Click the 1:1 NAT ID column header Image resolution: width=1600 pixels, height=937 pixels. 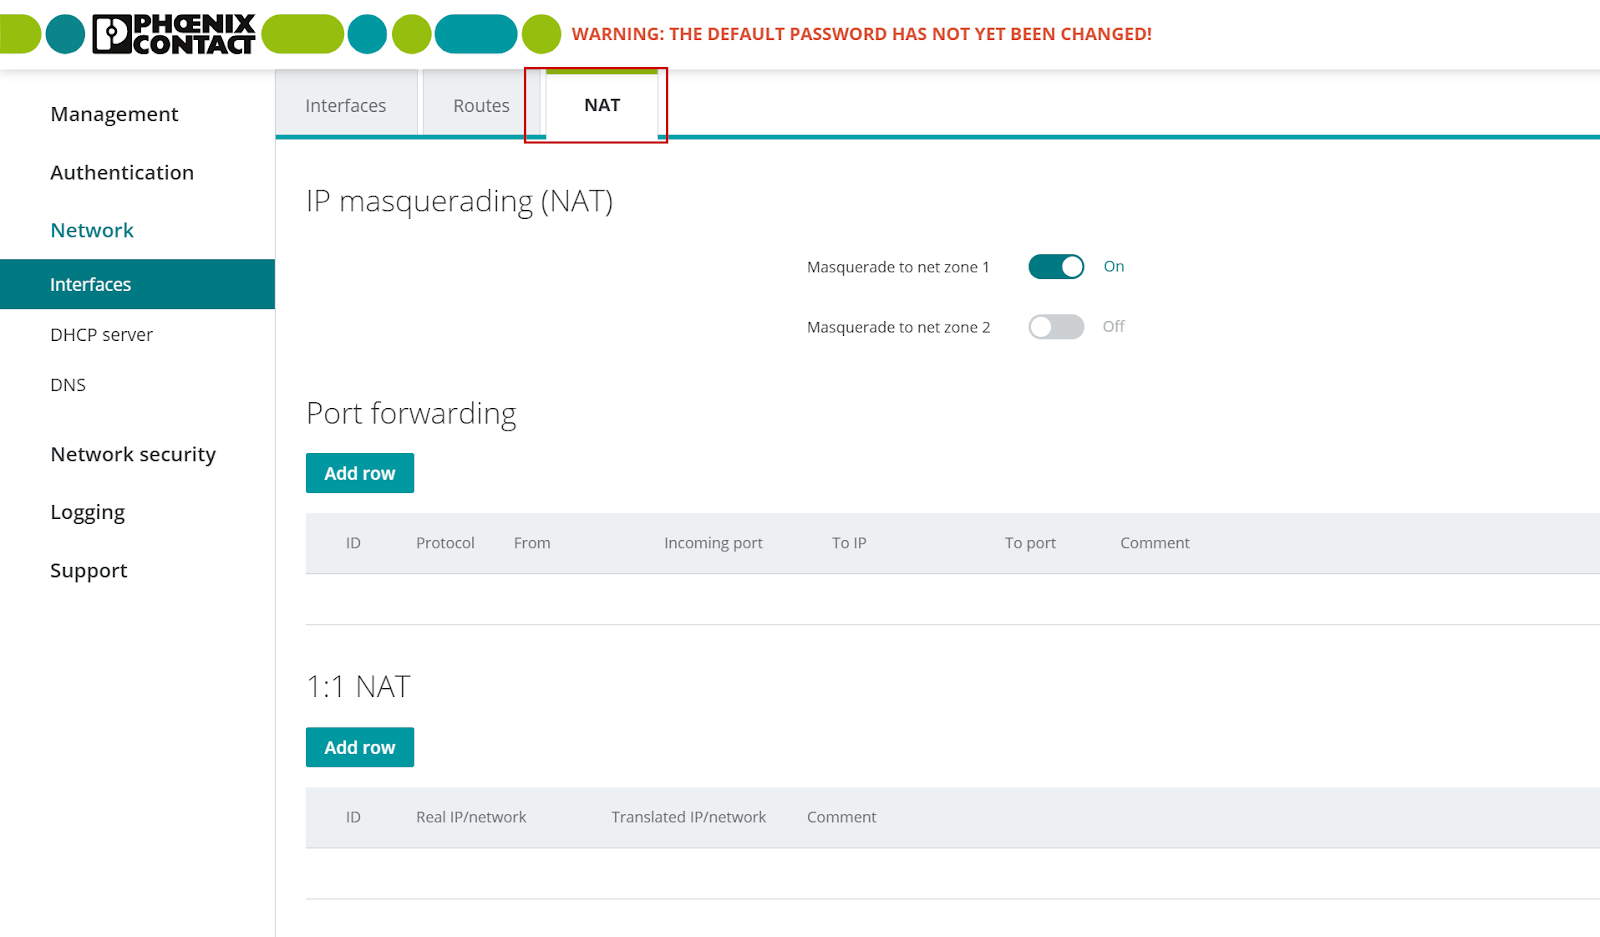pos(353,817)
